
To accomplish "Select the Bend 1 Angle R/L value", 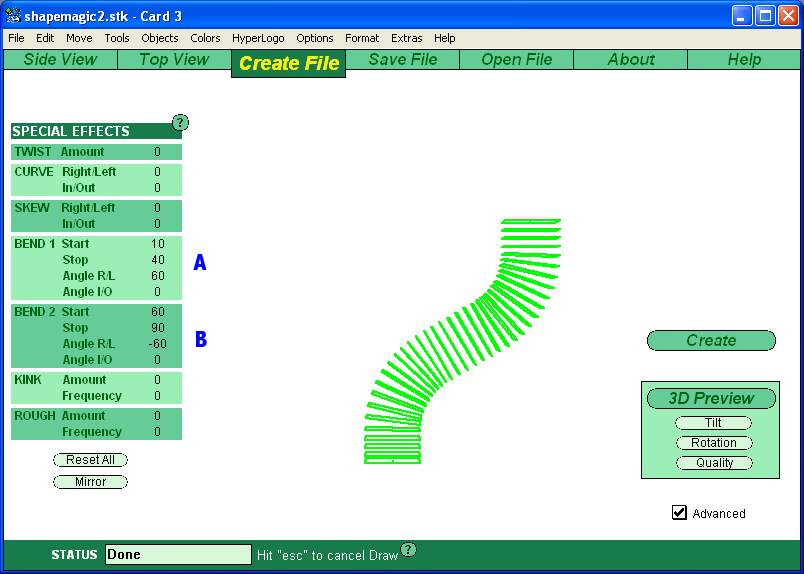I will [x=157, y=276].
